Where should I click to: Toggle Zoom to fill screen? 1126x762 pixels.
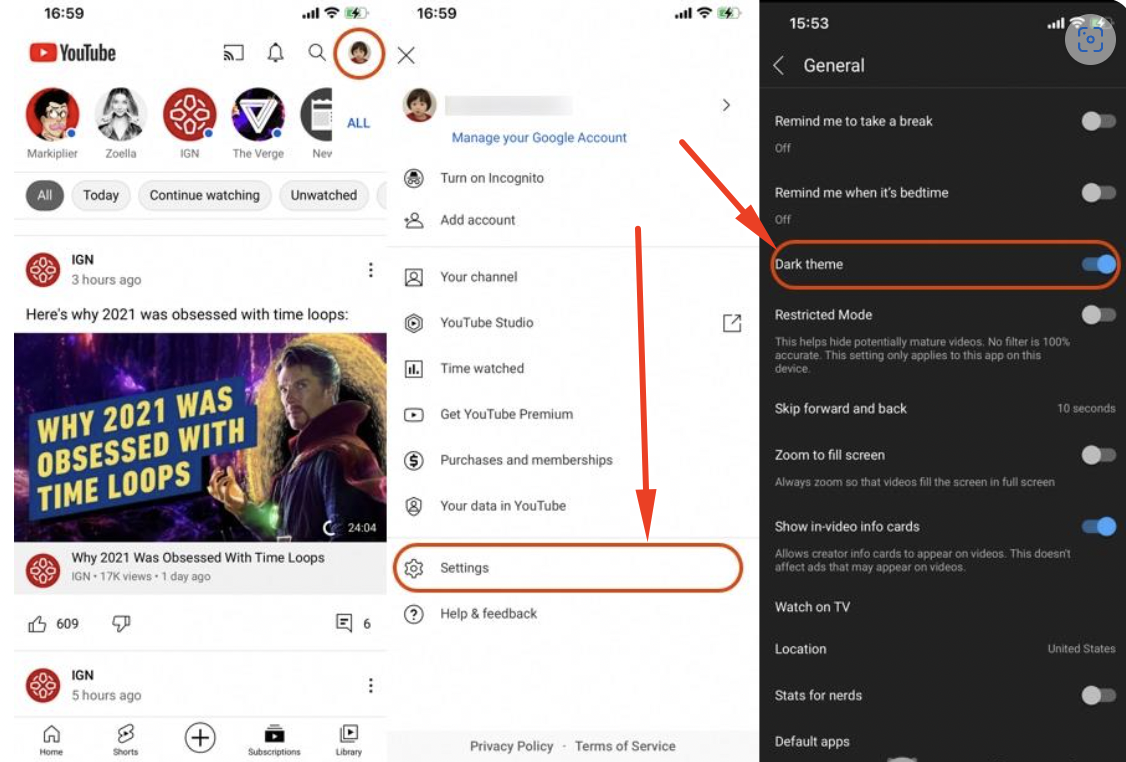click(1098, 455)
